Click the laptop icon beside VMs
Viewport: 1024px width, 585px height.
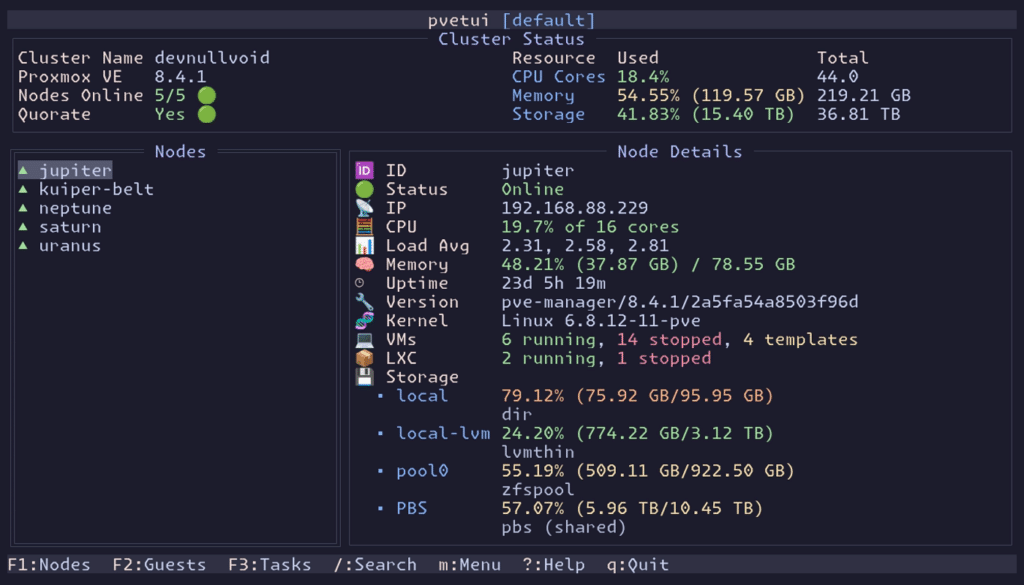click(364, 340)
